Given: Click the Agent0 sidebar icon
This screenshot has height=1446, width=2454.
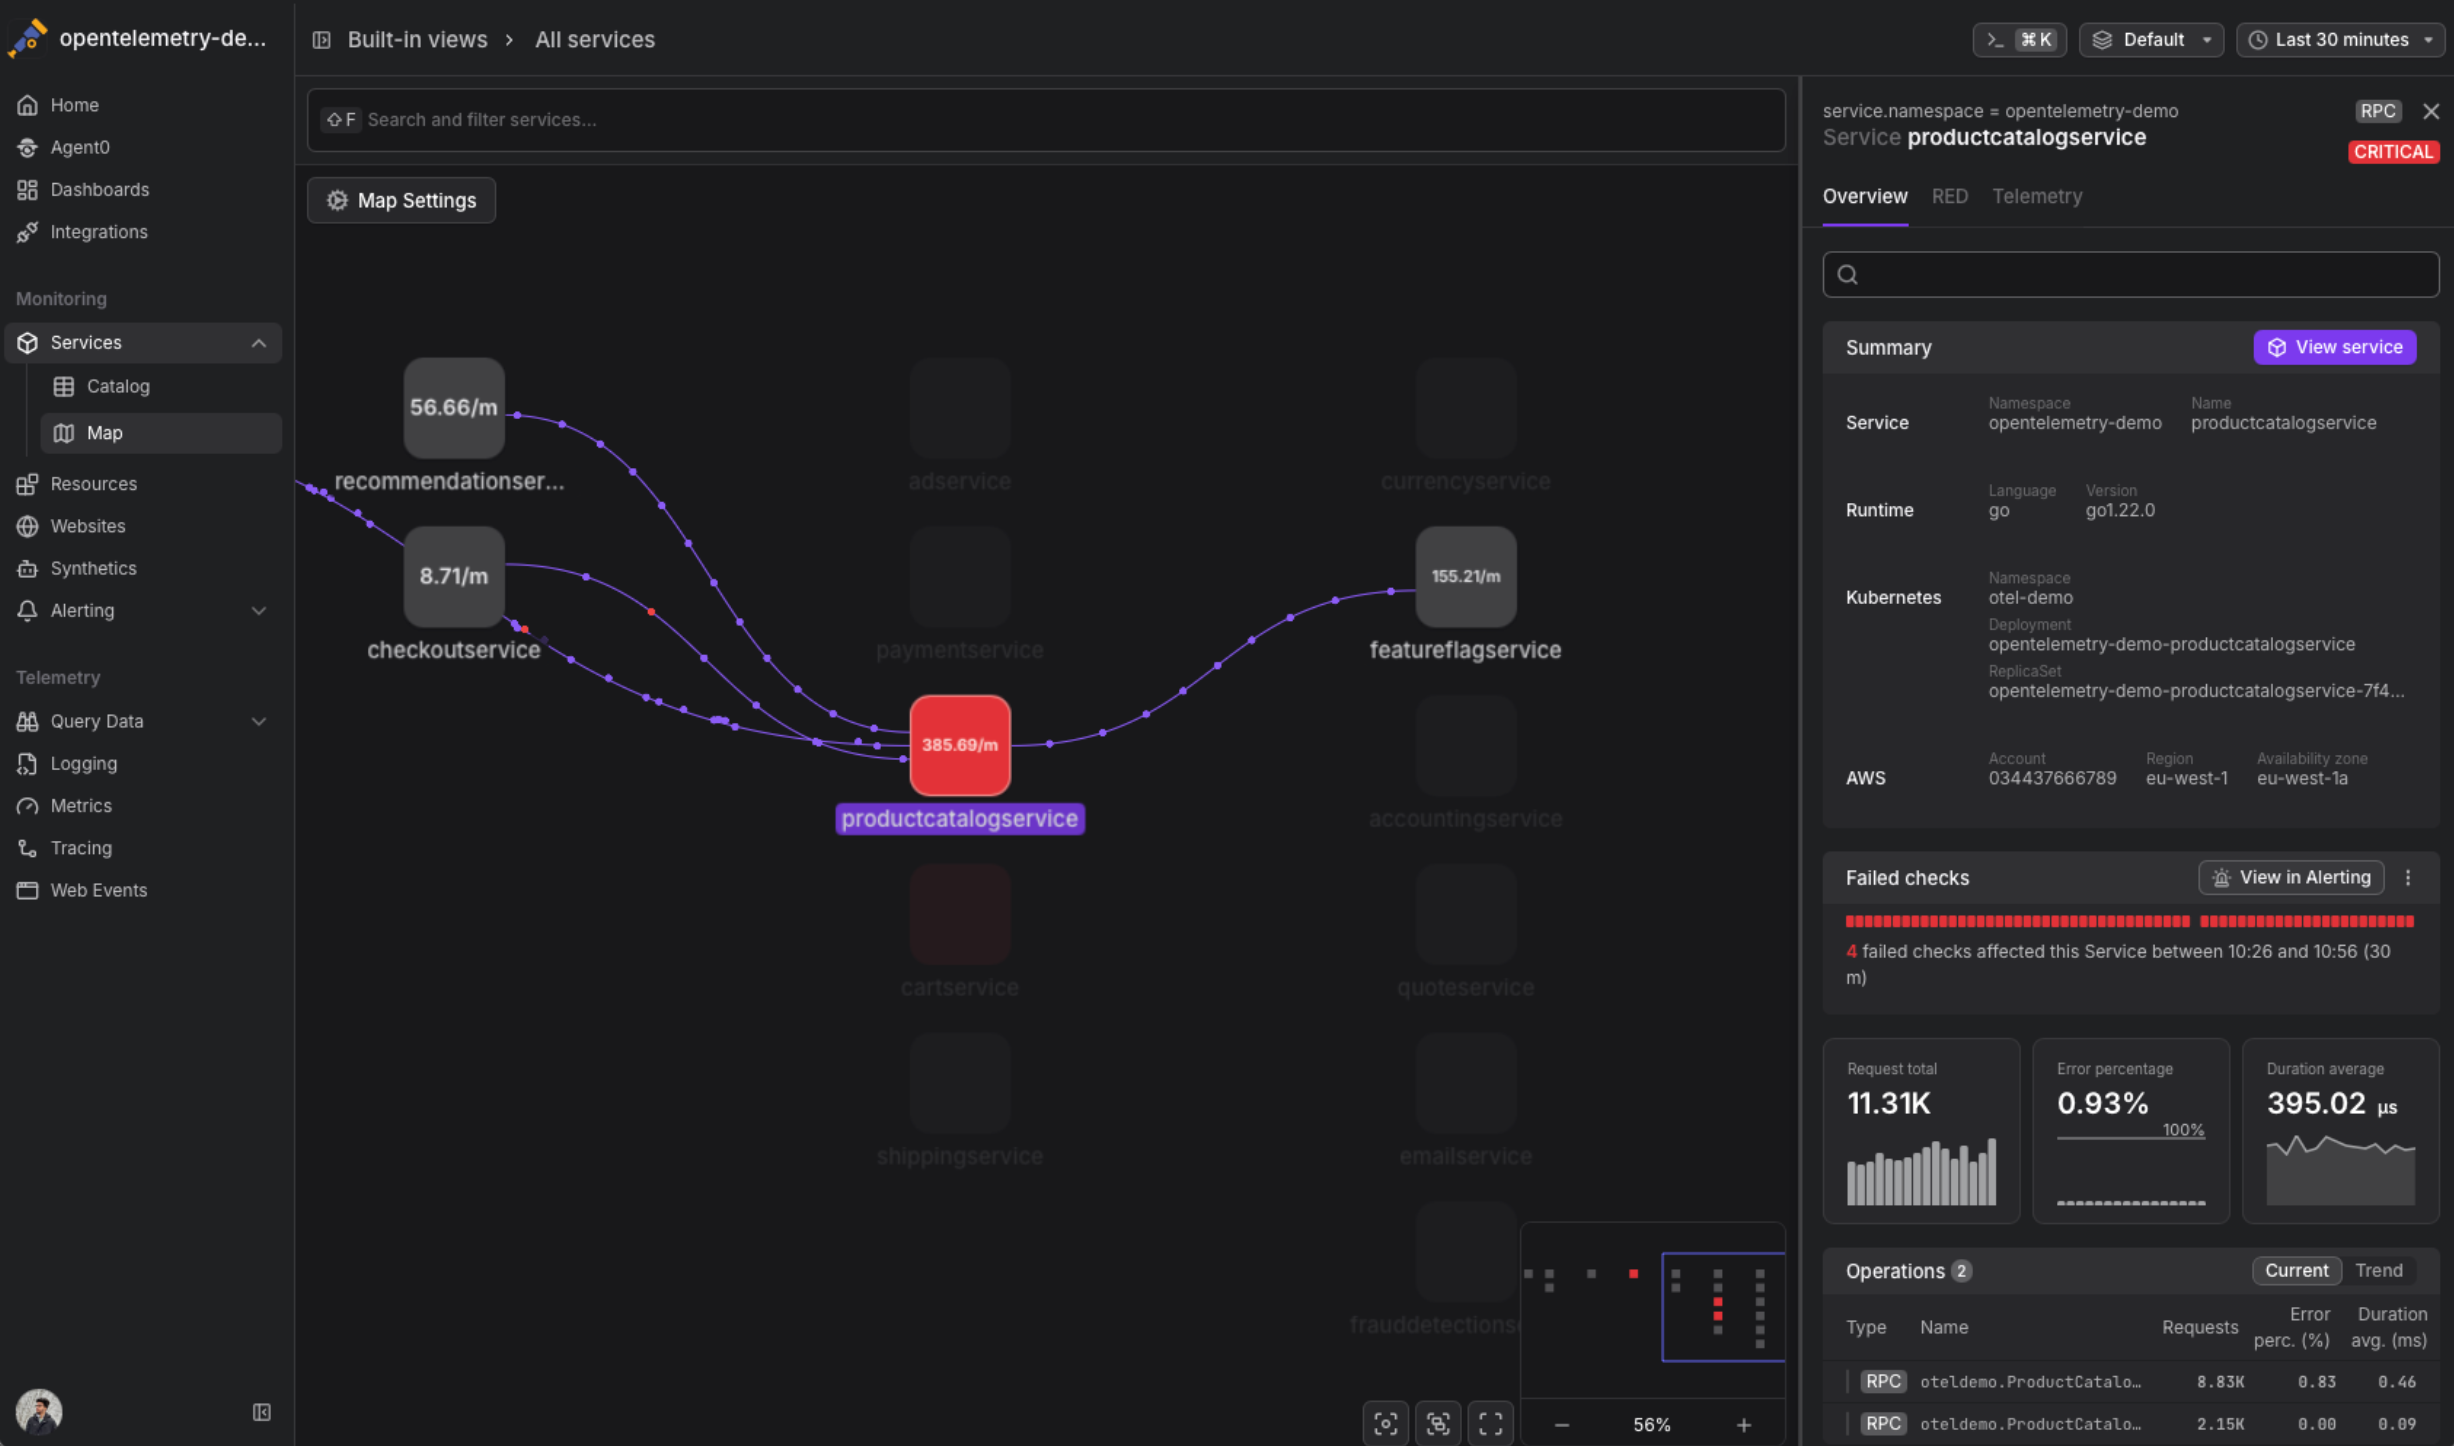Looking at the screenshot, I should click(27, 147).
